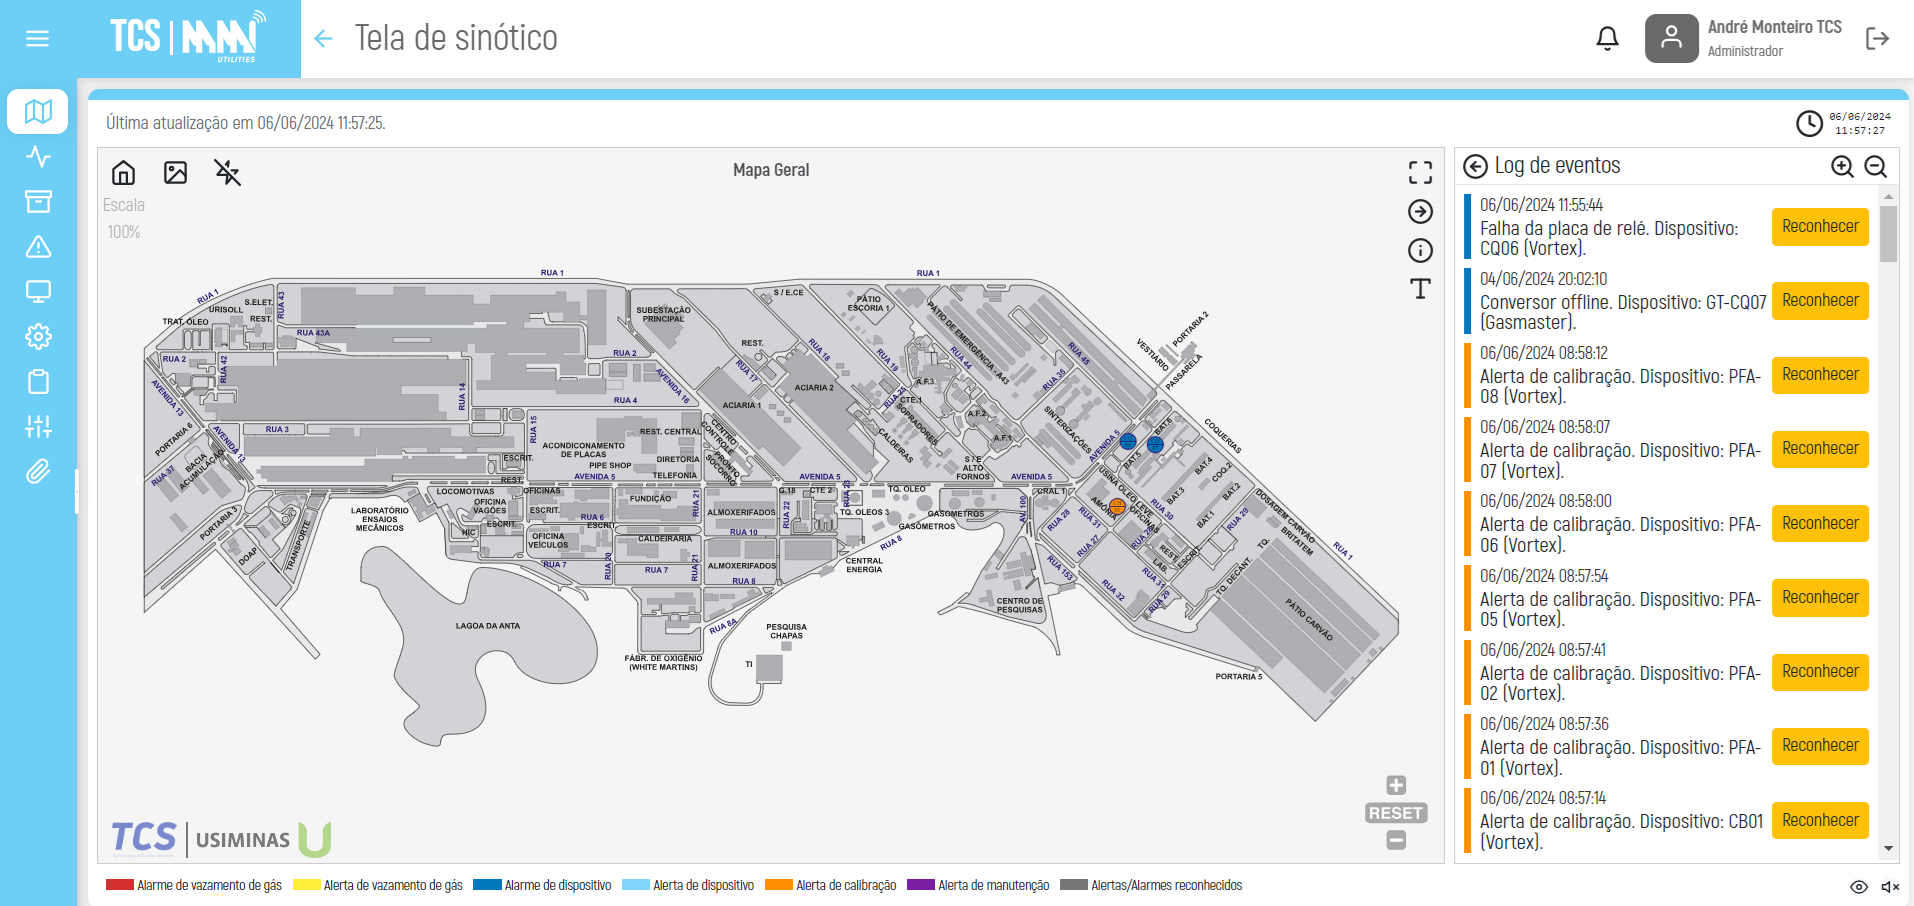Open the settings gear in the sidebar
Screen dimensions: 1914x906
38,336
